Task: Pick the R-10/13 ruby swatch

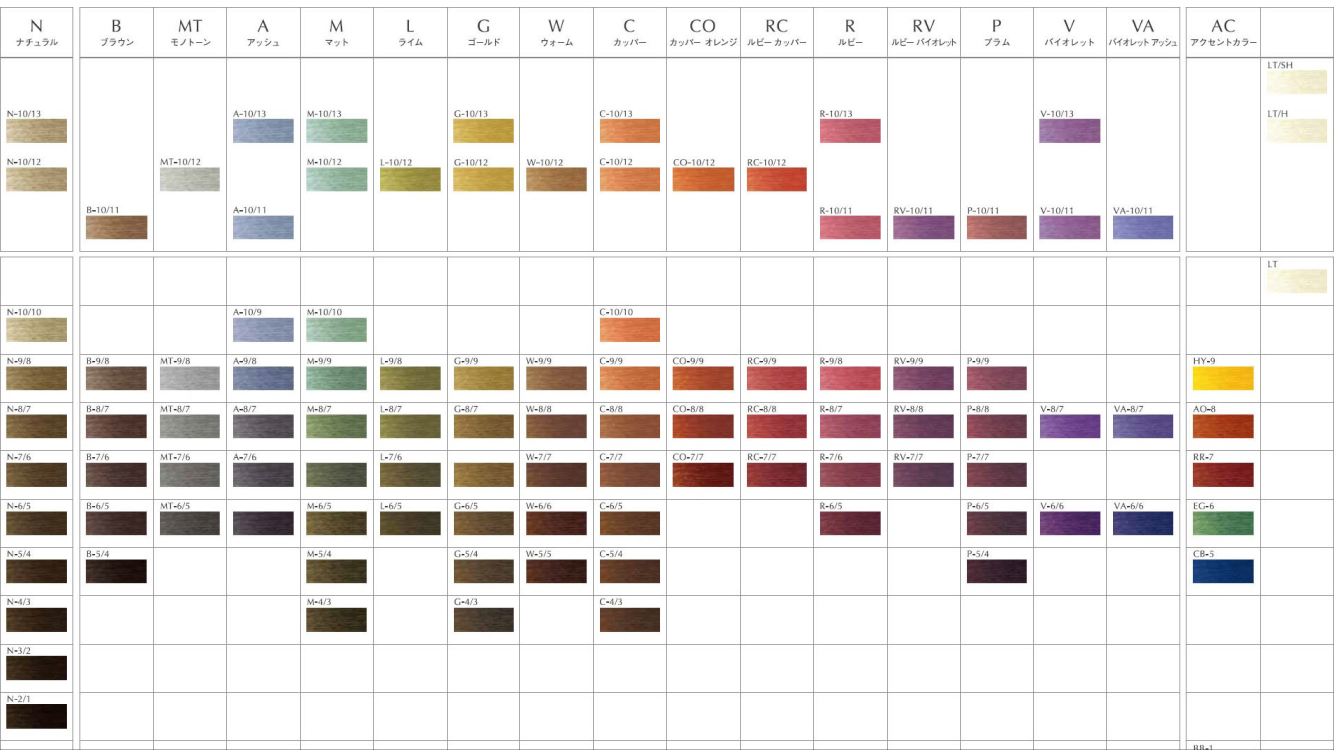Action: pos(850,131)
